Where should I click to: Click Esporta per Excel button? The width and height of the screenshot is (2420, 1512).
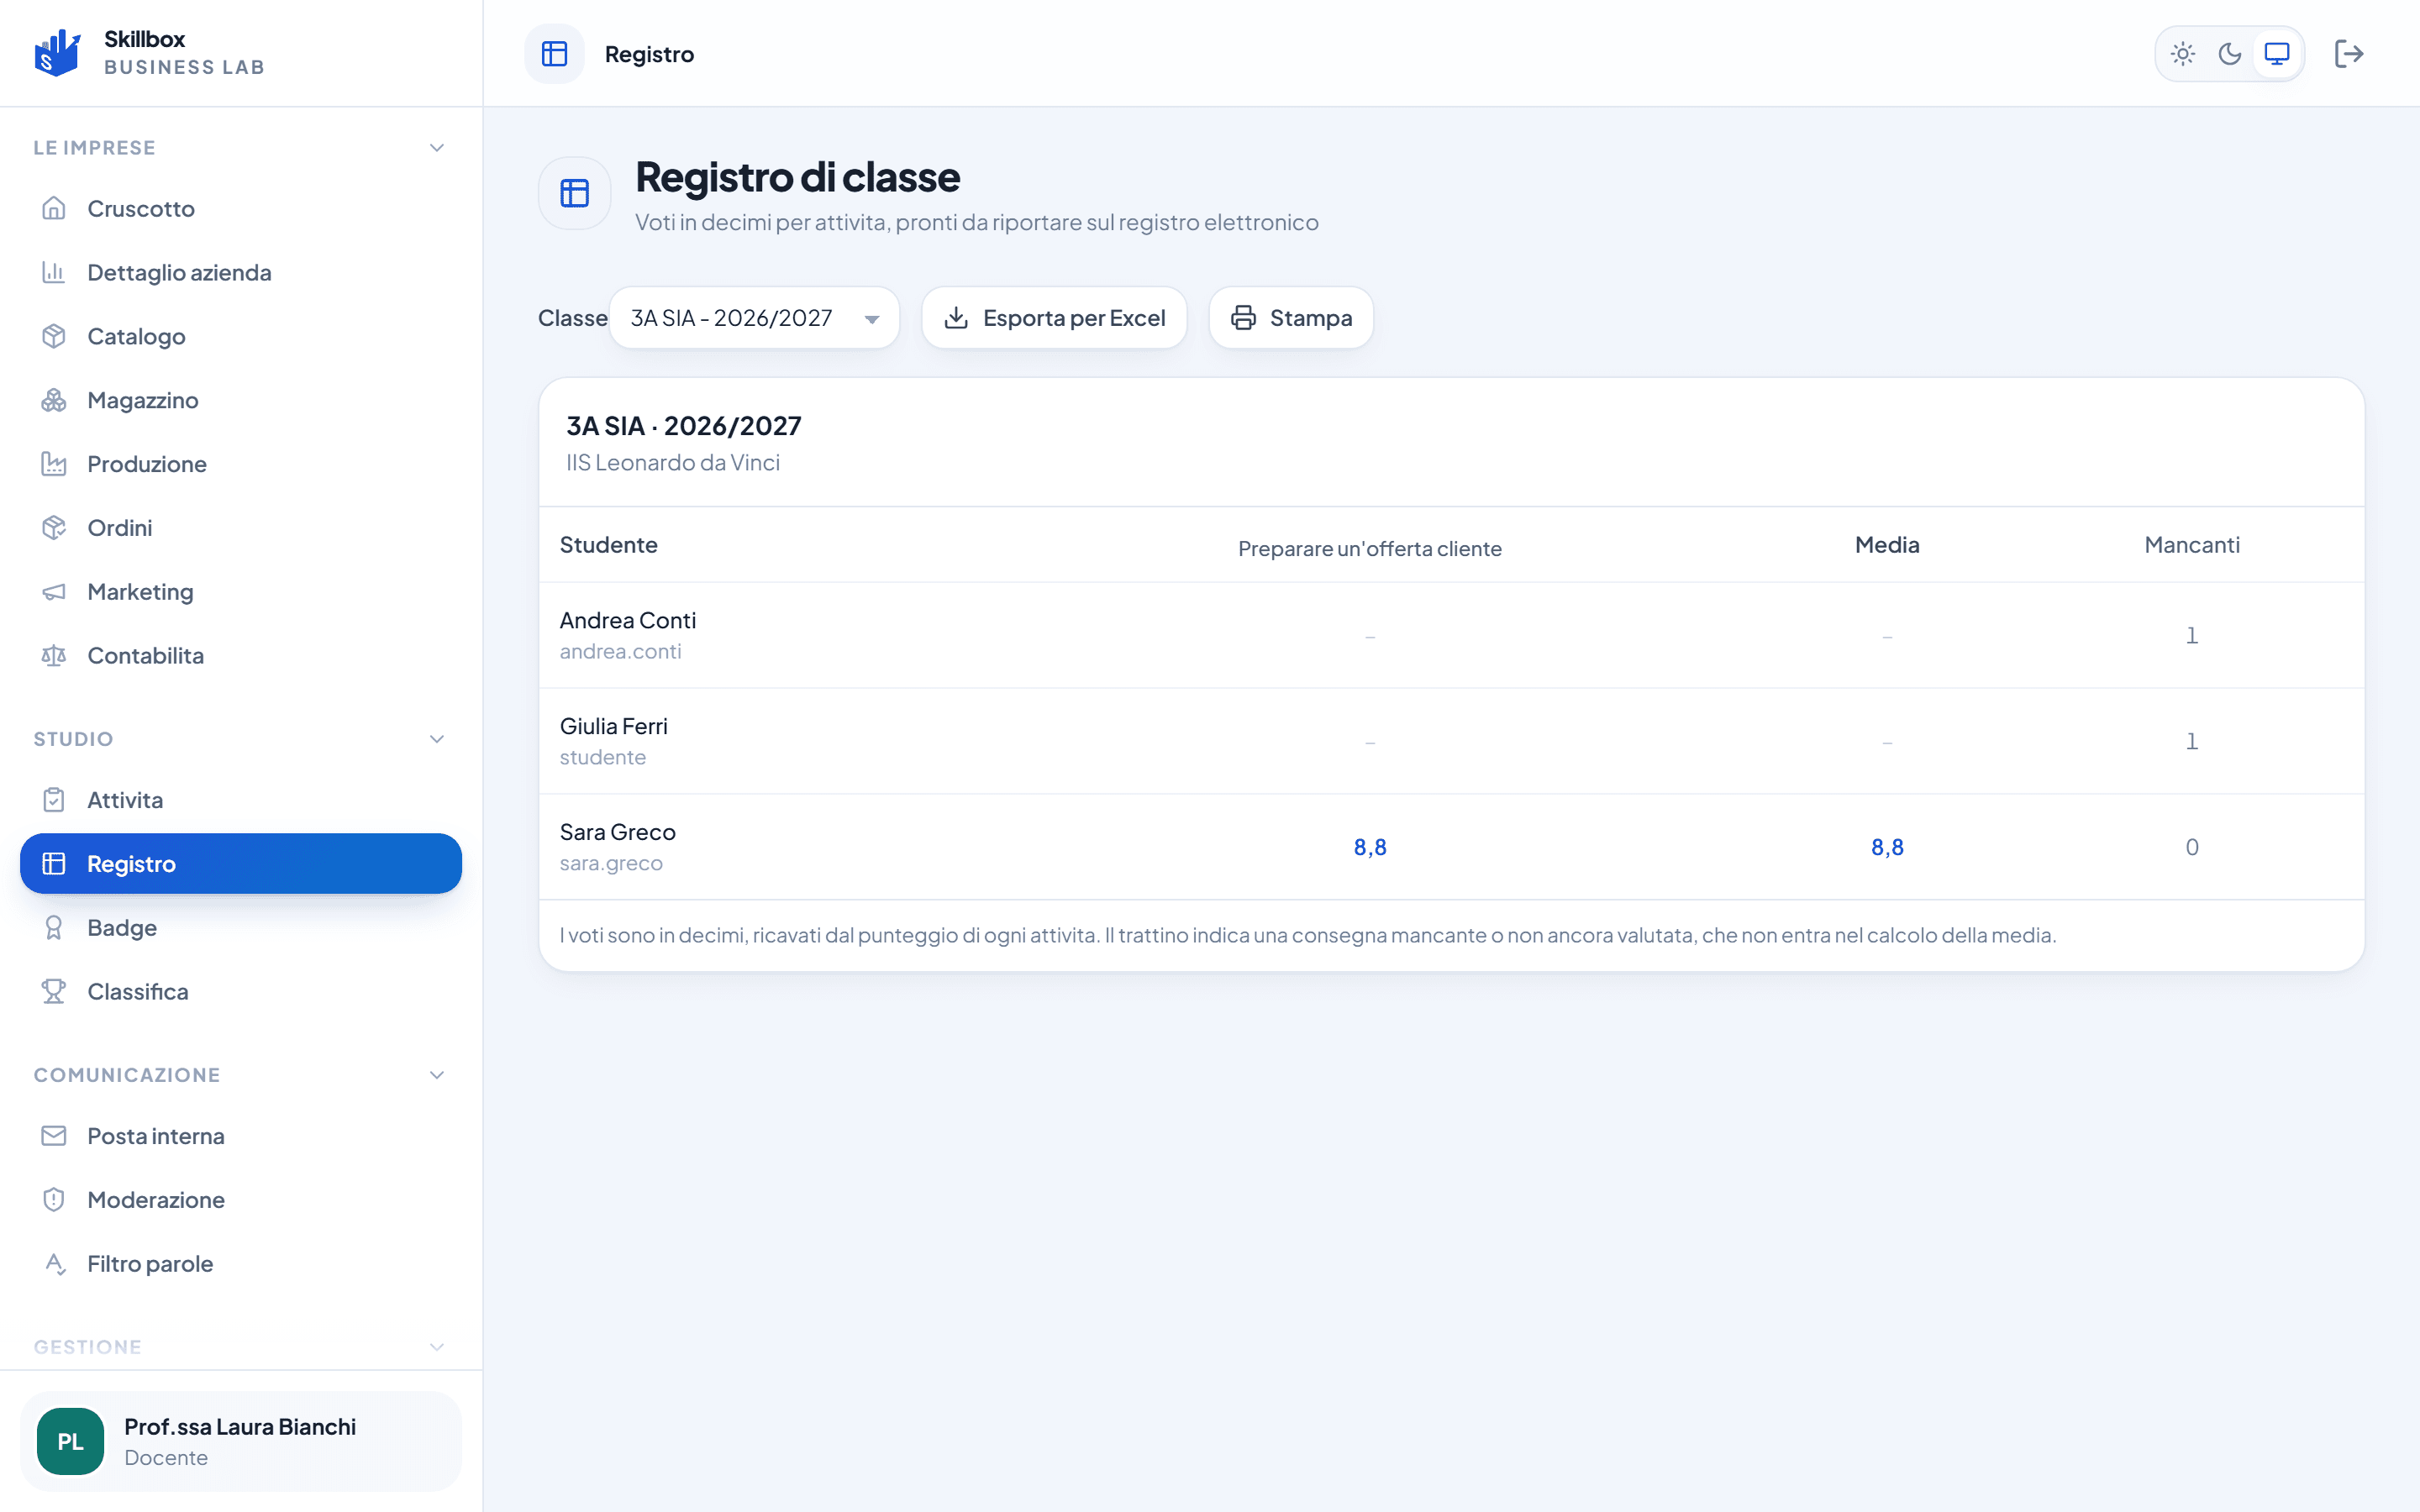1054,318
